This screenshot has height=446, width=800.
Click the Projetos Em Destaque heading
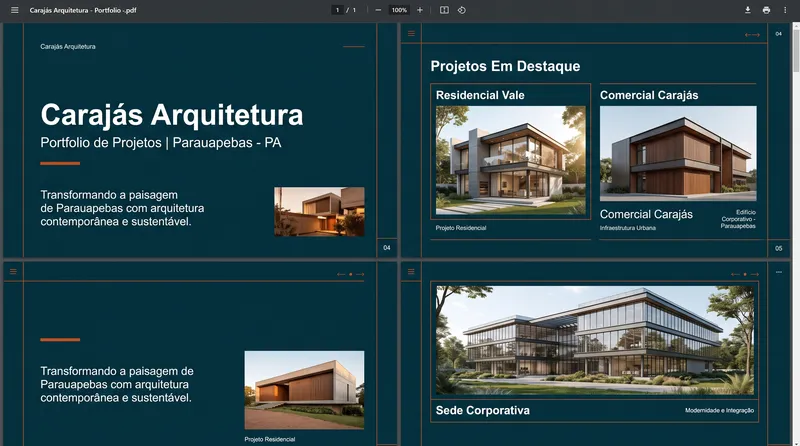(505, 66)
